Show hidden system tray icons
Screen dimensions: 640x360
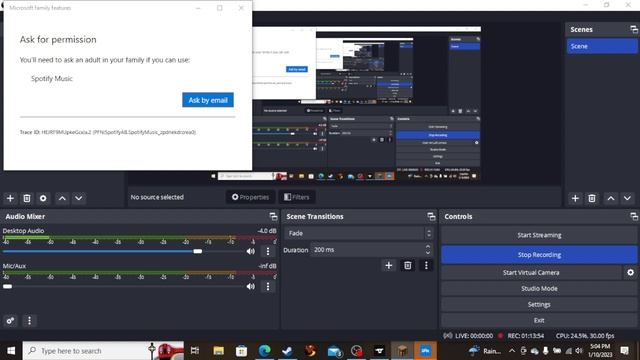(x=512, y=351)
